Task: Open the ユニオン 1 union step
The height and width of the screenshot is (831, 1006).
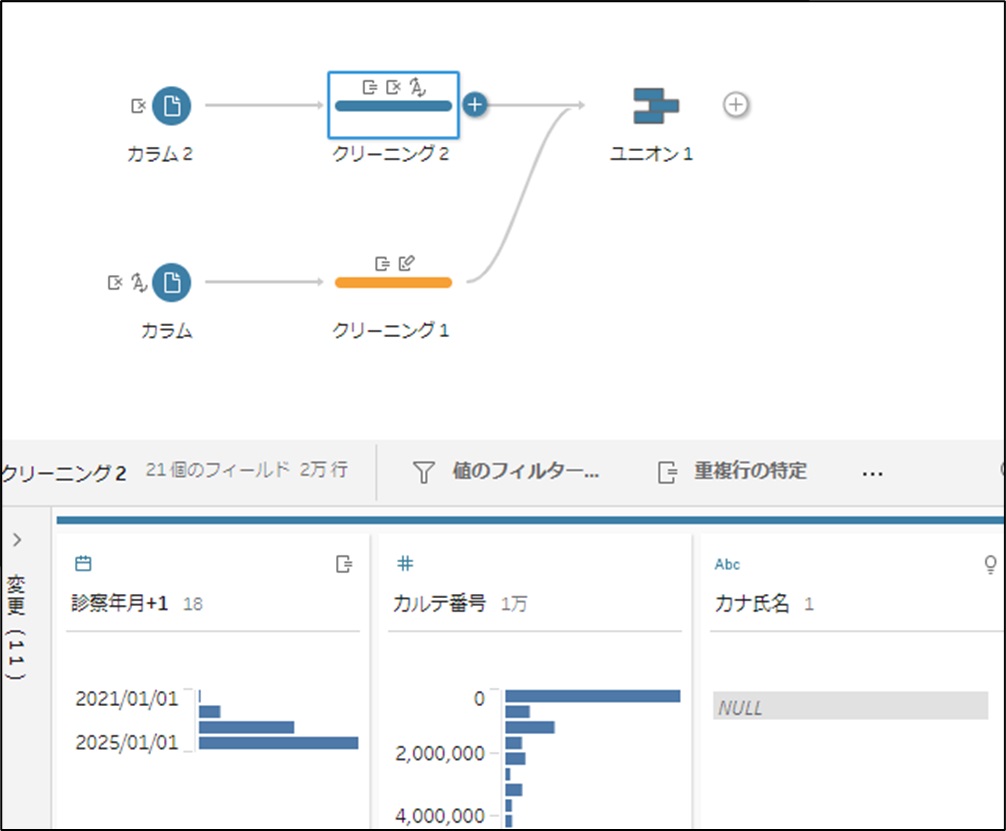Action: [655, 106]
